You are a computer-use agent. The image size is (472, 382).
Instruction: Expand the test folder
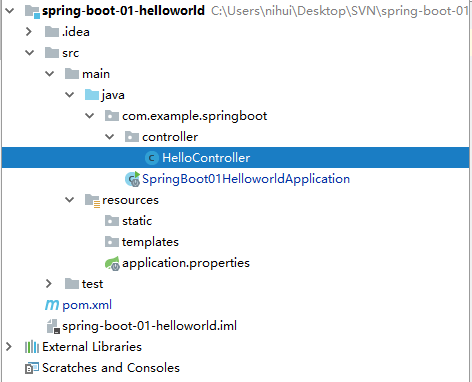tap(49, 284)
